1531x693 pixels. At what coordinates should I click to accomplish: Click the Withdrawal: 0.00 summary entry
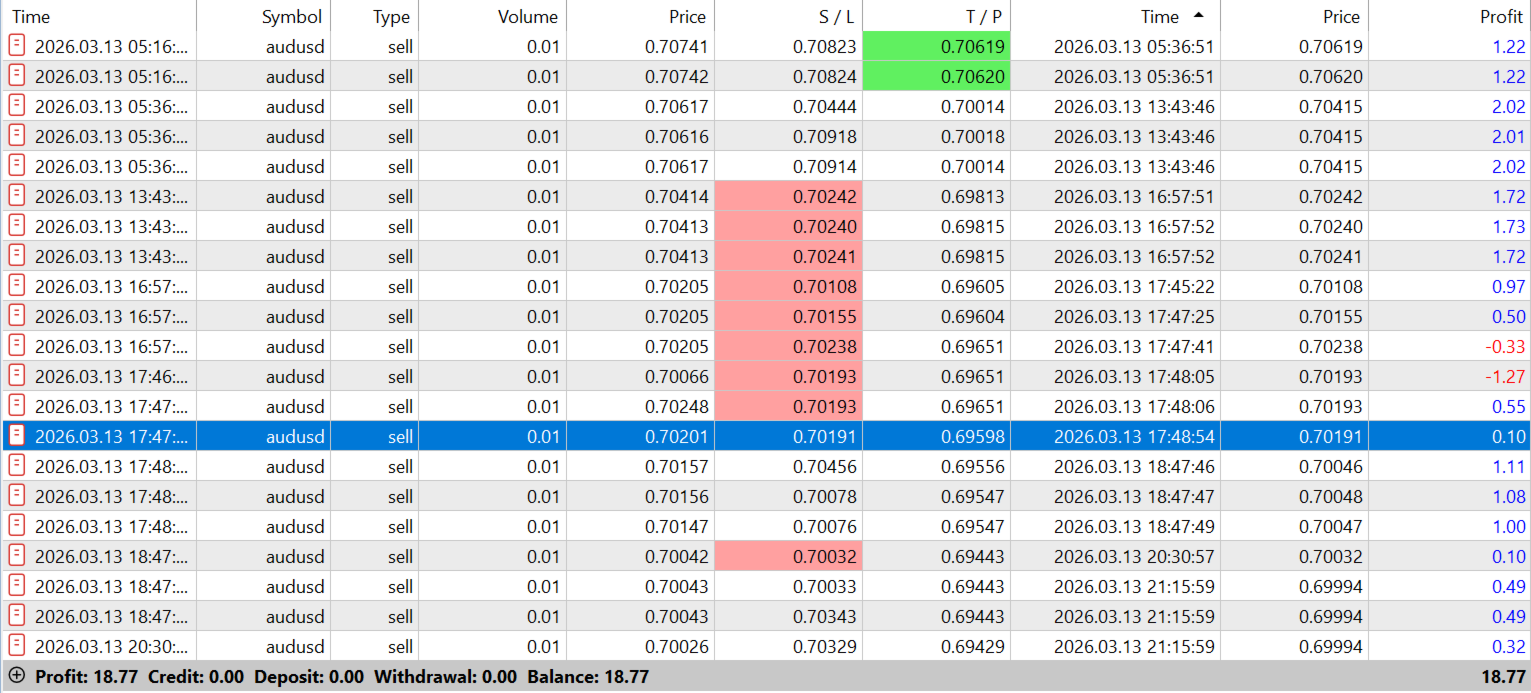[x=445, y=677]
